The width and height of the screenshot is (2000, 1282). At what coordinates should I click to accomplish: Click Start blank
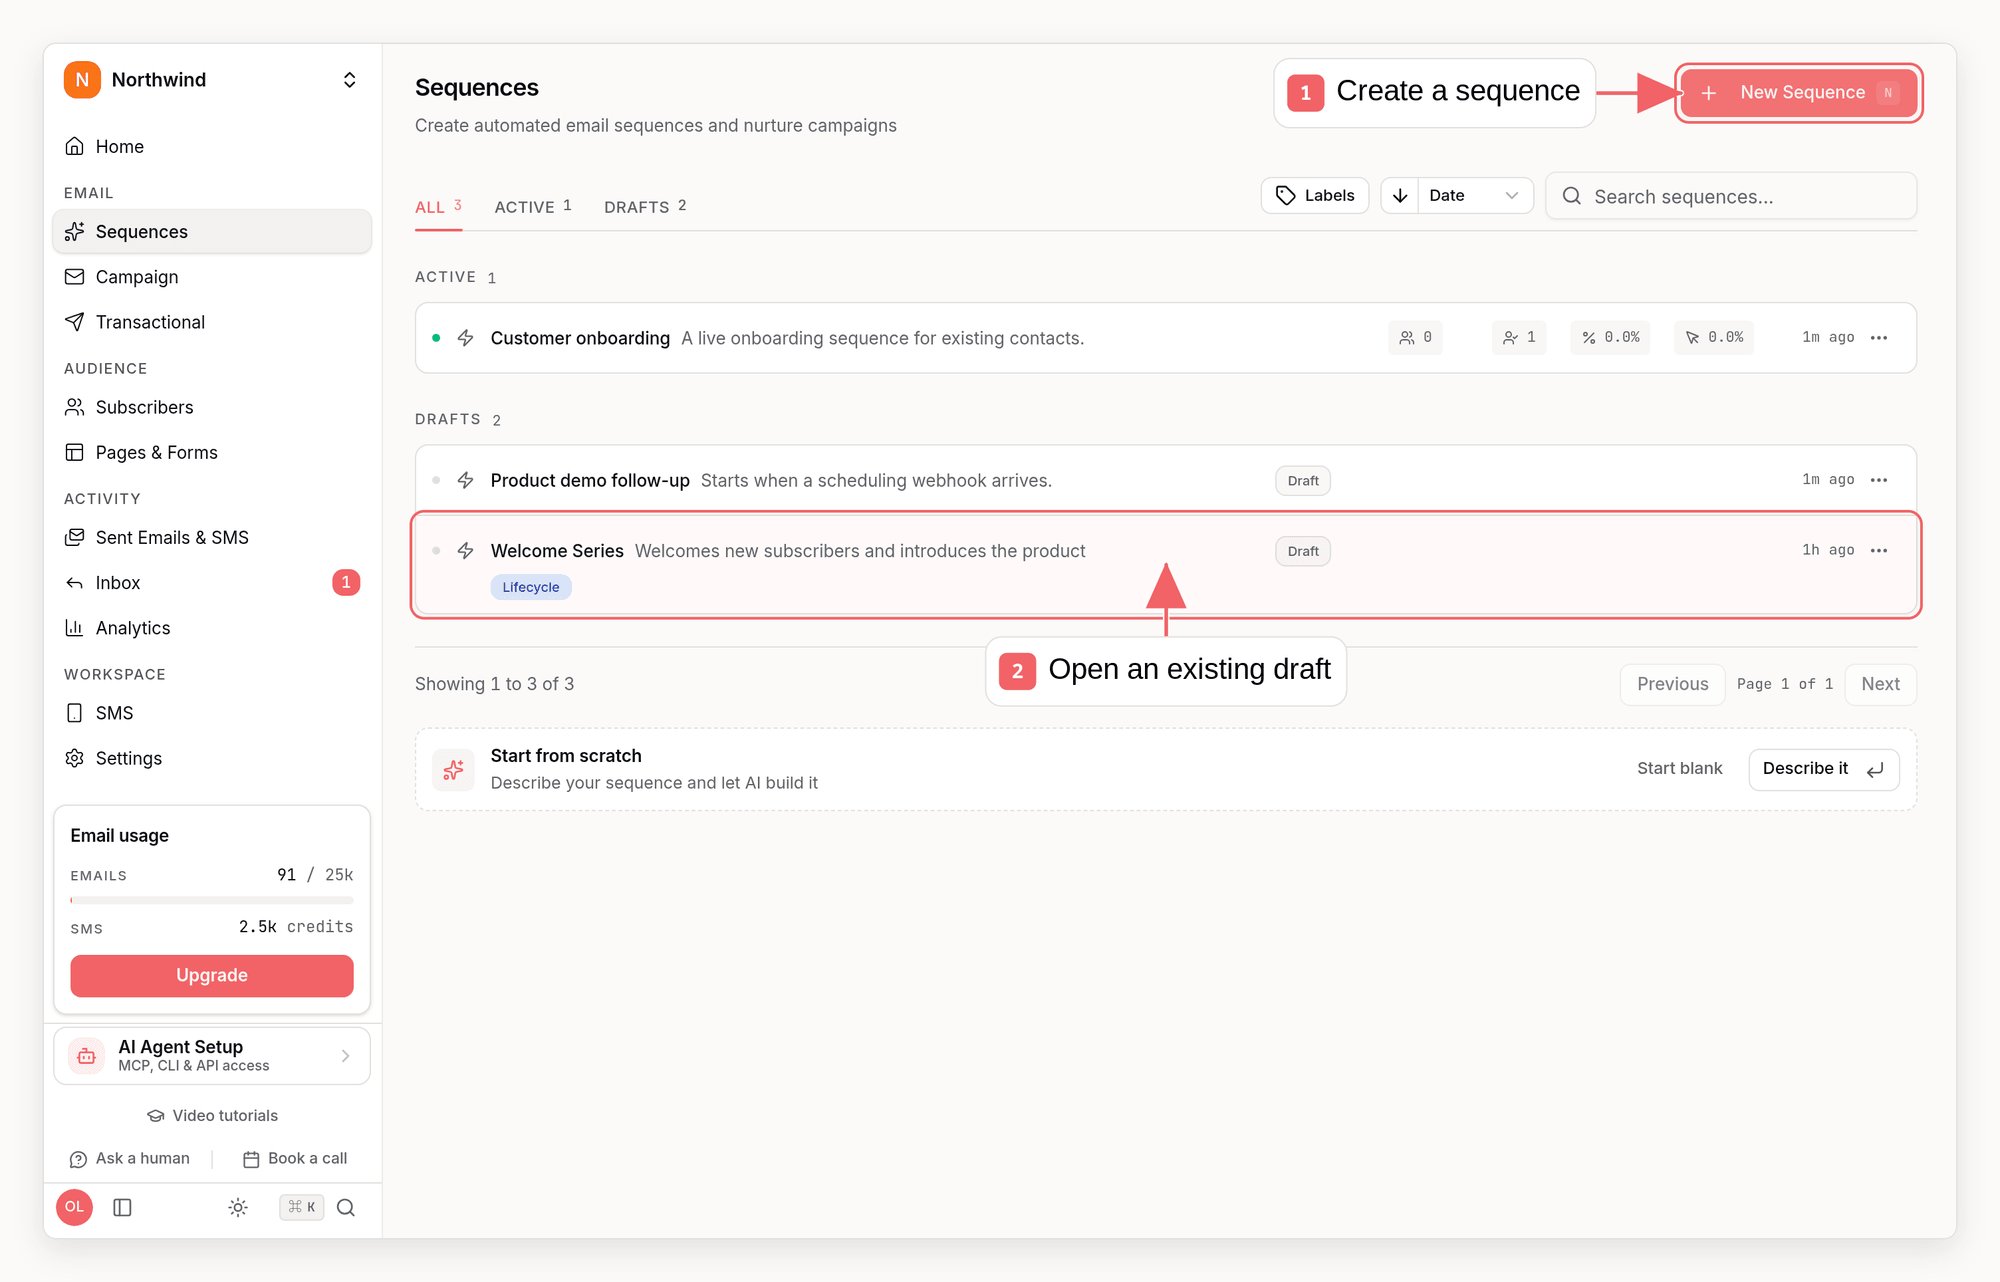coord(1679,769)
